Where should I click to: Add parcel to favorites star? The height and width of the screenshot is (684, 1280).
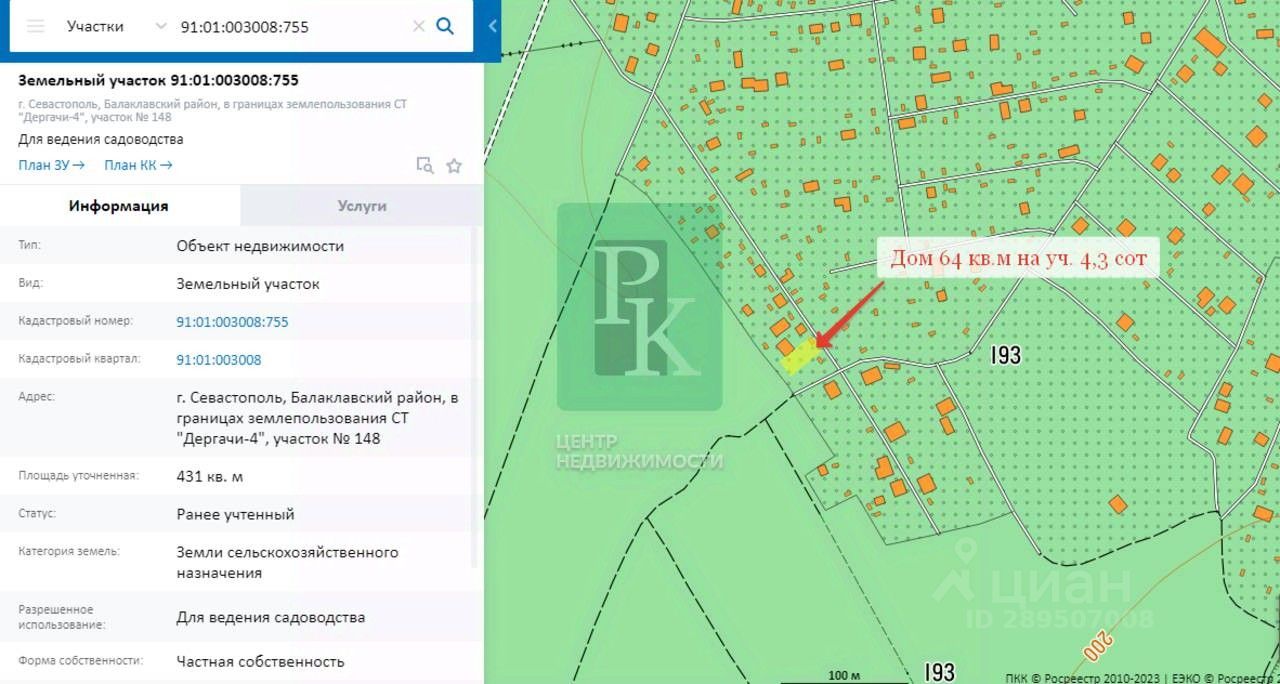(x=454, y=166)
